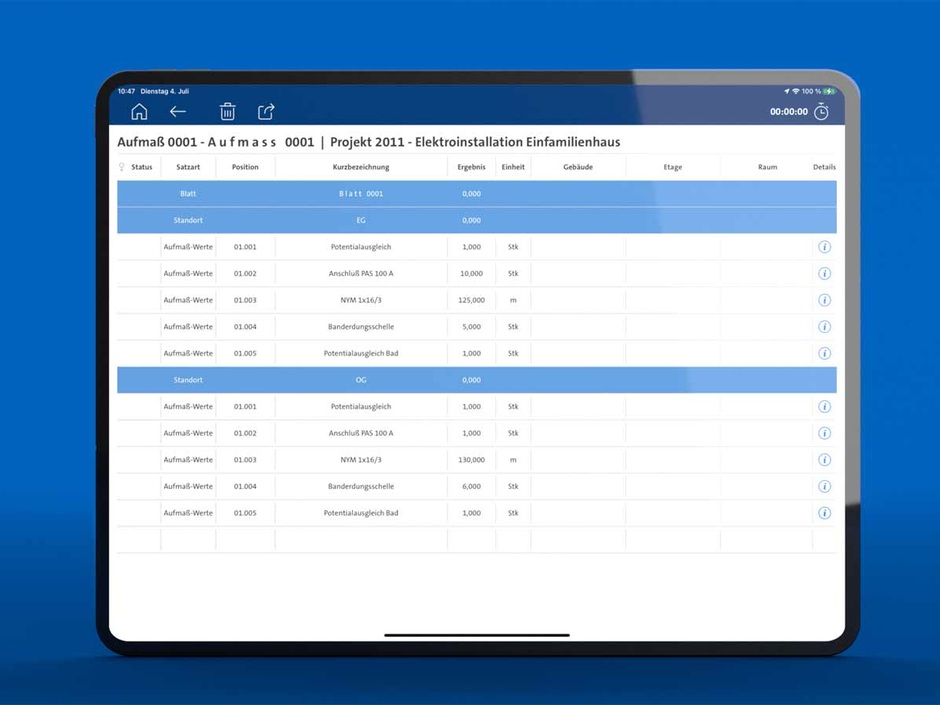The image size is (940, 705).
Task: Go to the home screen icon
Action: 139,112
